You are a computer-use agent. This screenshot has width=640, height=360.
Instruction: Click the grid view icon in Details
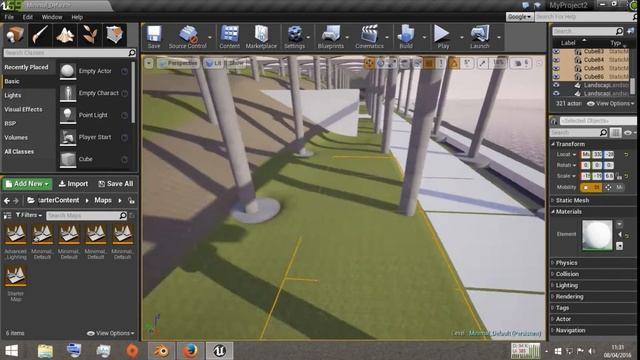[x=616, y=133]
